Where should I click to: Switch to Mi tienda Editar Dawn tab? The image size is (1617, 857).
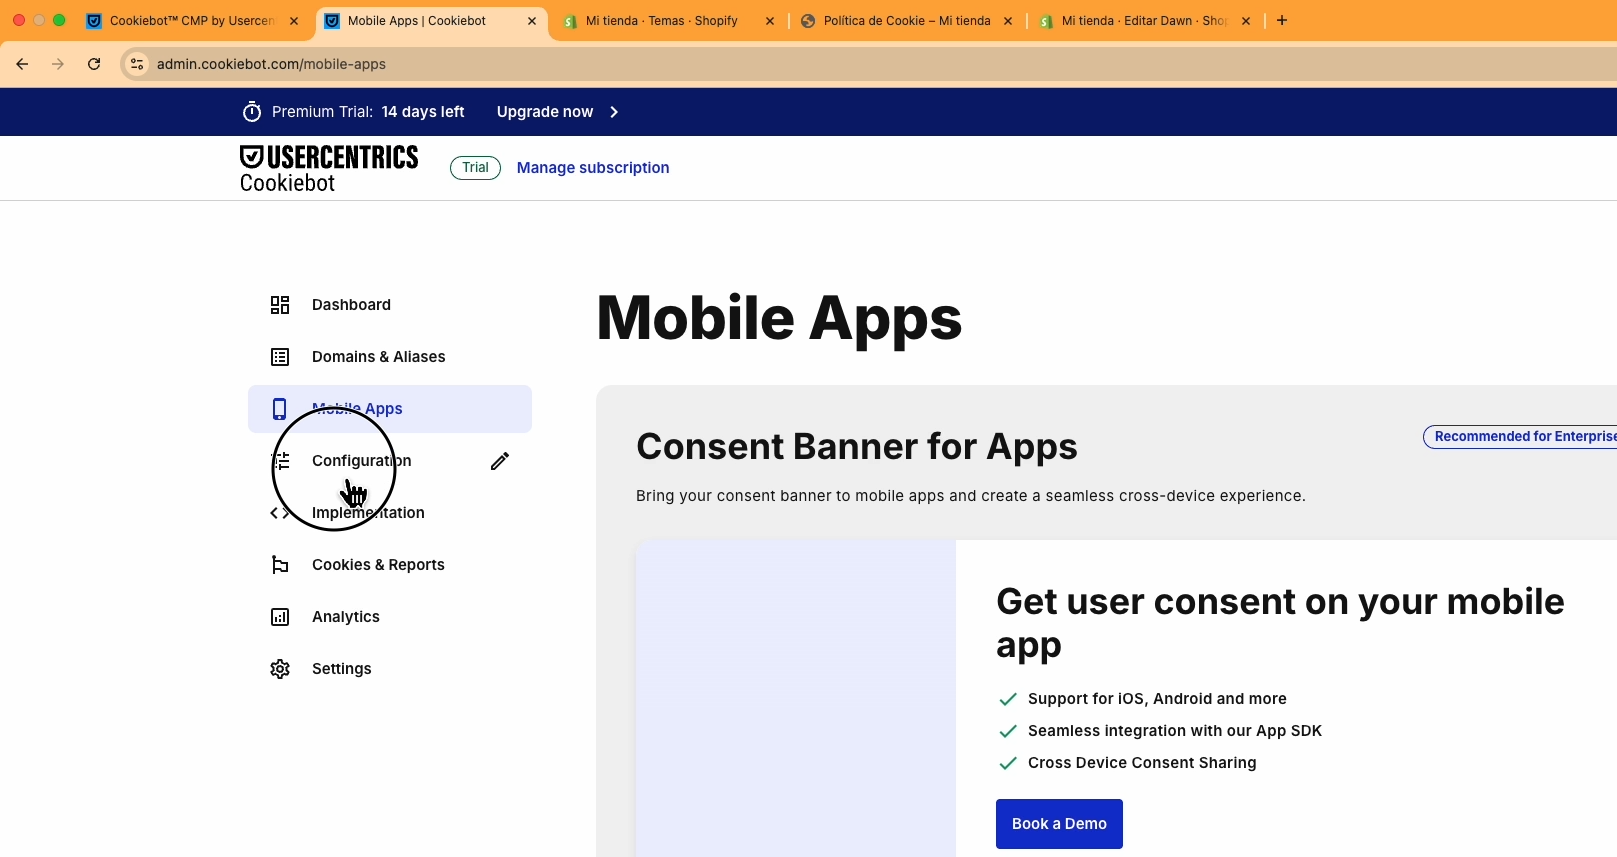[x=1144, y=21]
